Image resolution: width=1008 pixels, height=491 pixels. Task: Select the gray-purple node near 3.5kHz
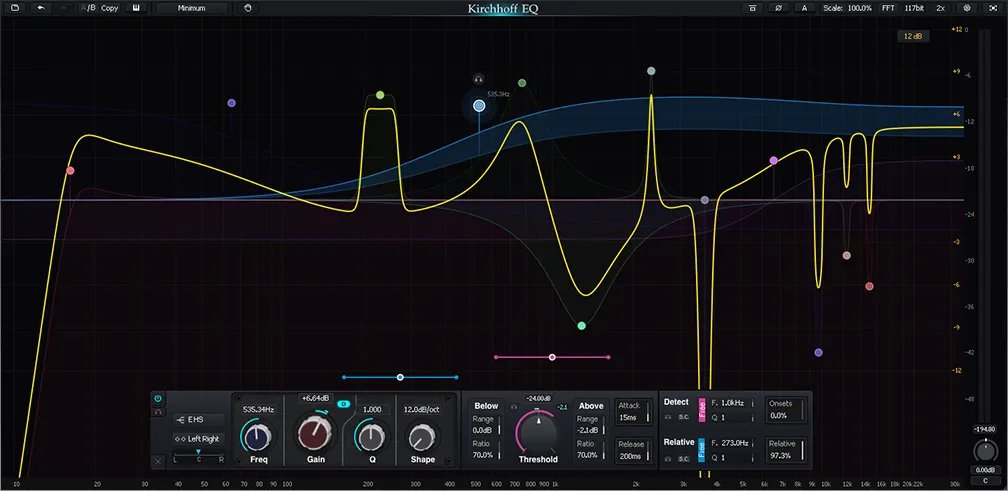tap(705, 201)
